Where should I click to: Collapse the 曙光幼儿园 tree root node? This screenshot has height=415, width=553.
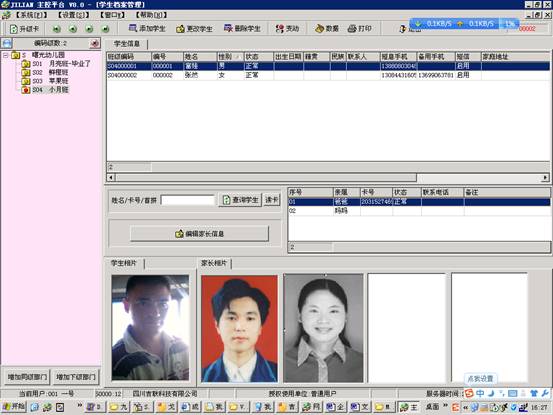coord(6,55)
